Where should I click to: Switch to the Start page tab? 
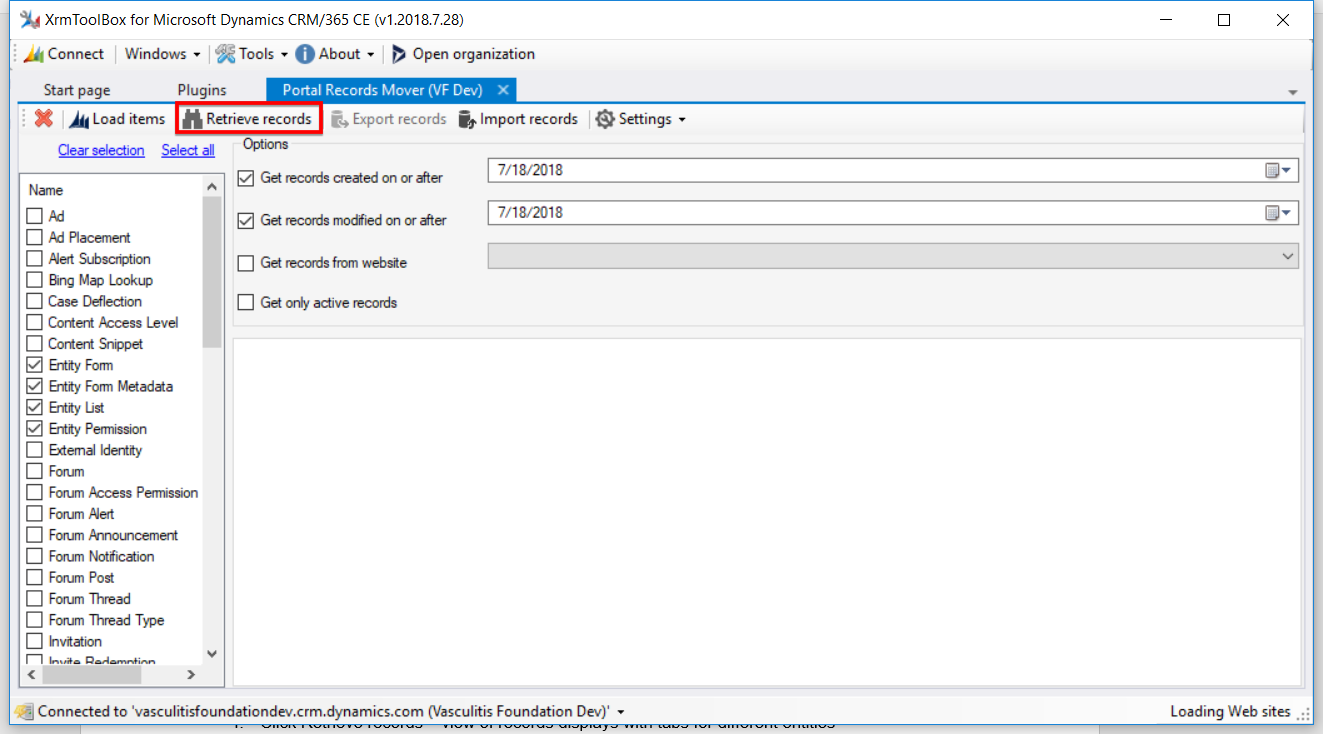pyautogui.click(x=77, y=90)
